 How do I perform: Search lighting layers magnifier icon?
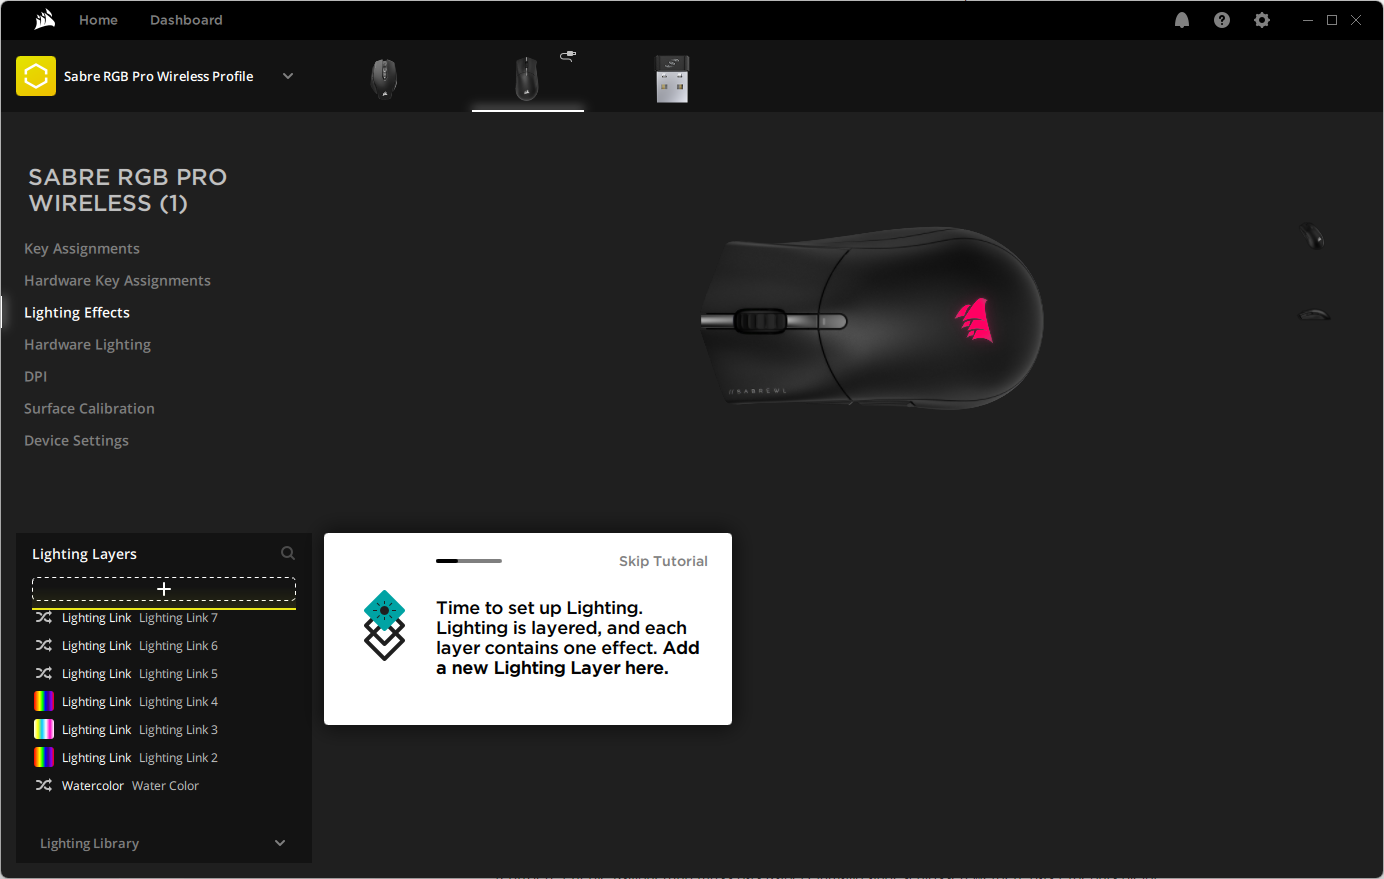[288, 553]
